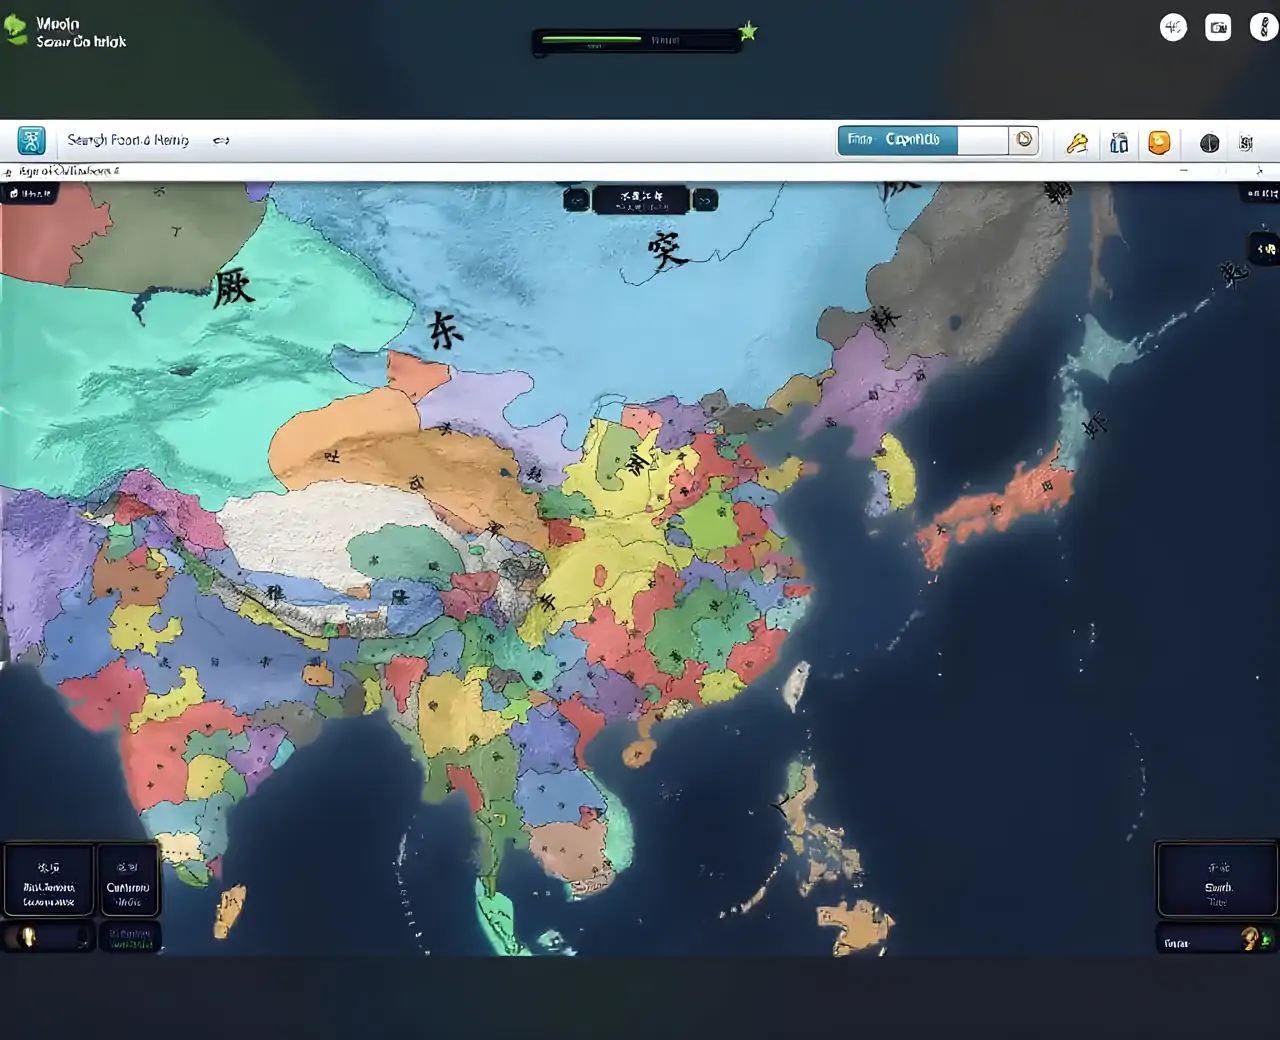Open the globe pie-chart view icon
This screenshot has height=1040, width=1280.
1209,143
